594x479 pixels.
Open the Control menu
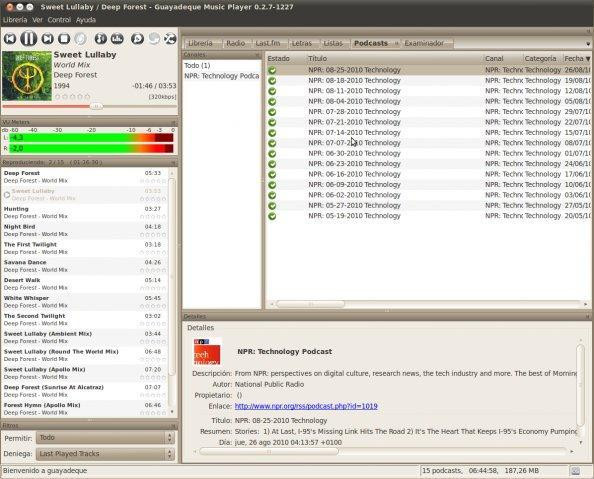59,20
